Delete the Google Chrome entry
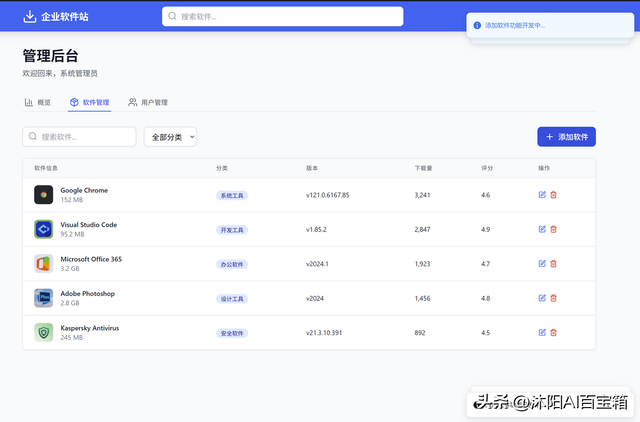 point(553,195)
